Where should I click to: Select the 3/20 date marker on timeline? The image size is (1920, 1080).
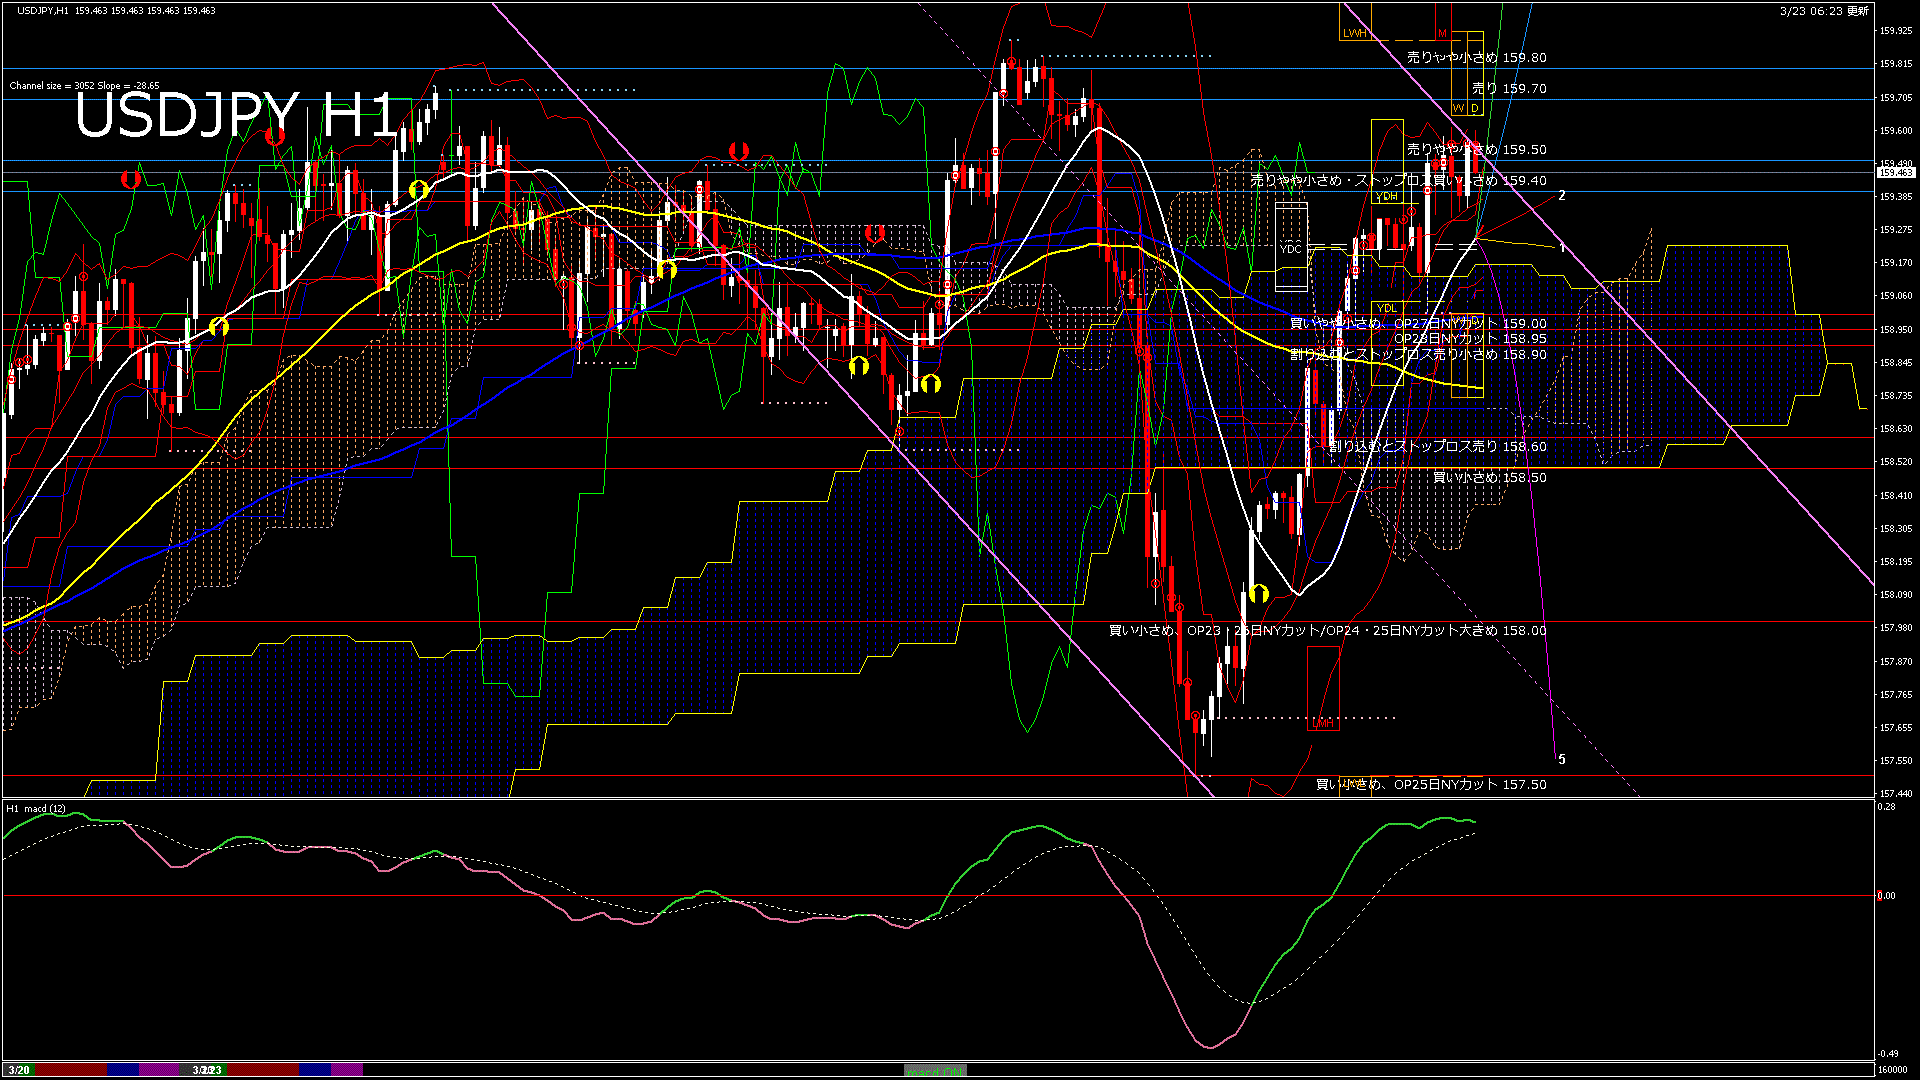[18, 1070]
